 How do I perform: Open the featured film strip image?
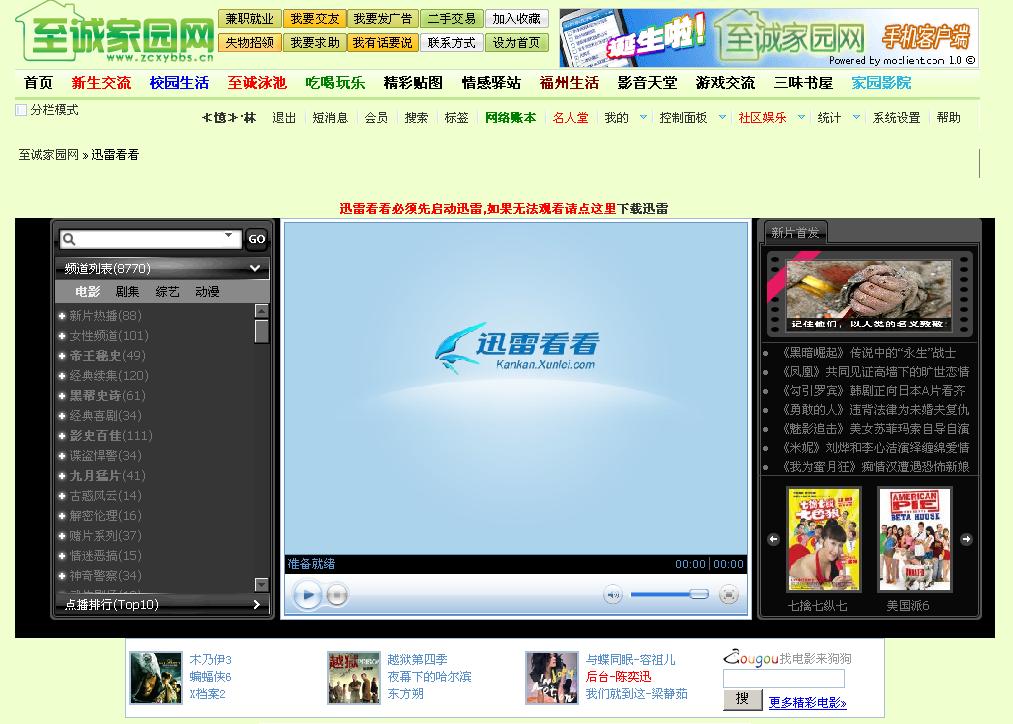[x=869, y=295]
